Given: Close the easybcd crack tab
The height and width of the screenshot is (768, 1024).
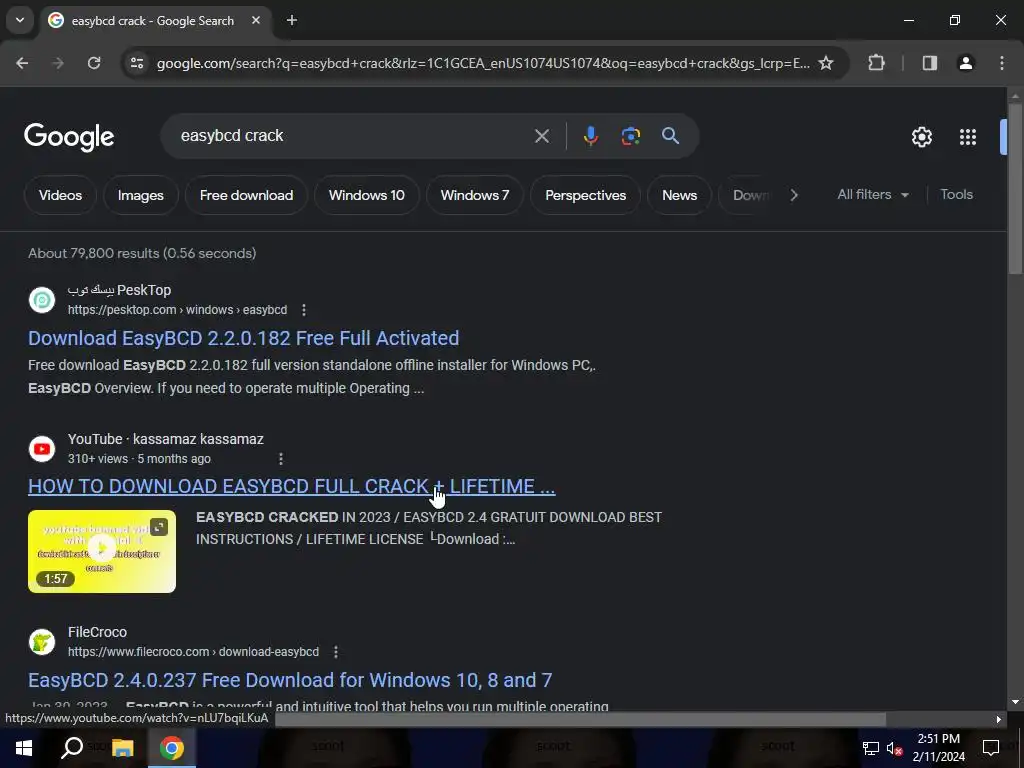Looking at the screenshot, I should pos(256,21).
